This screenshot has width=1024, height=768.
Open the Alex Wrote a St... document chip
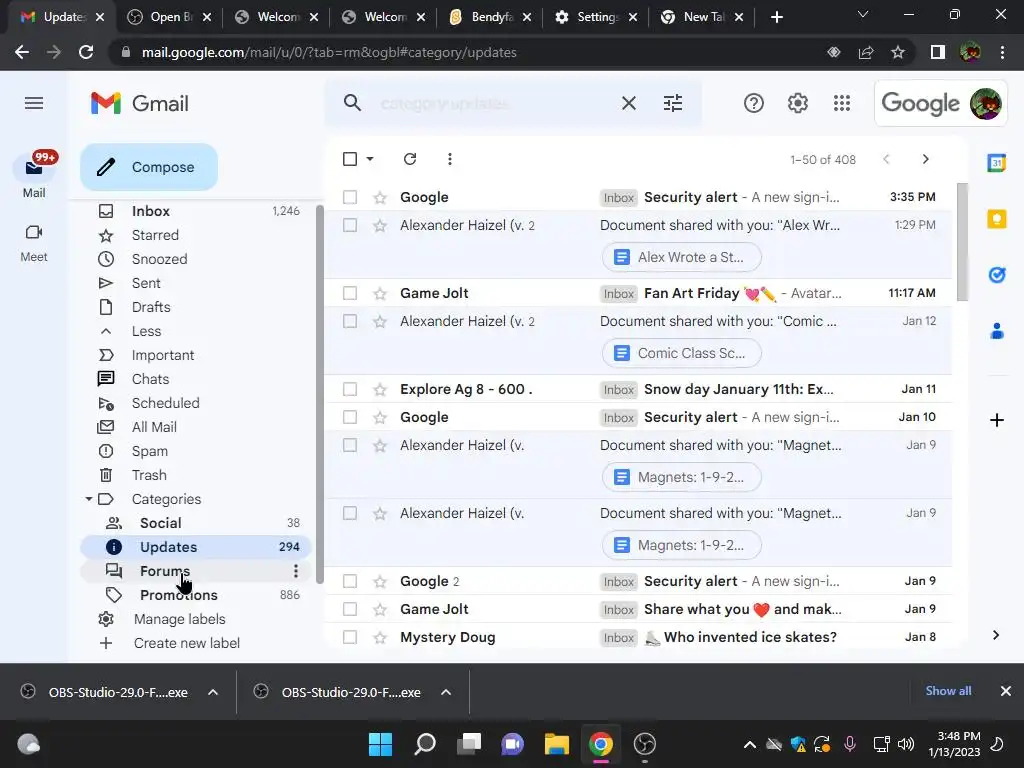point(682,257)
